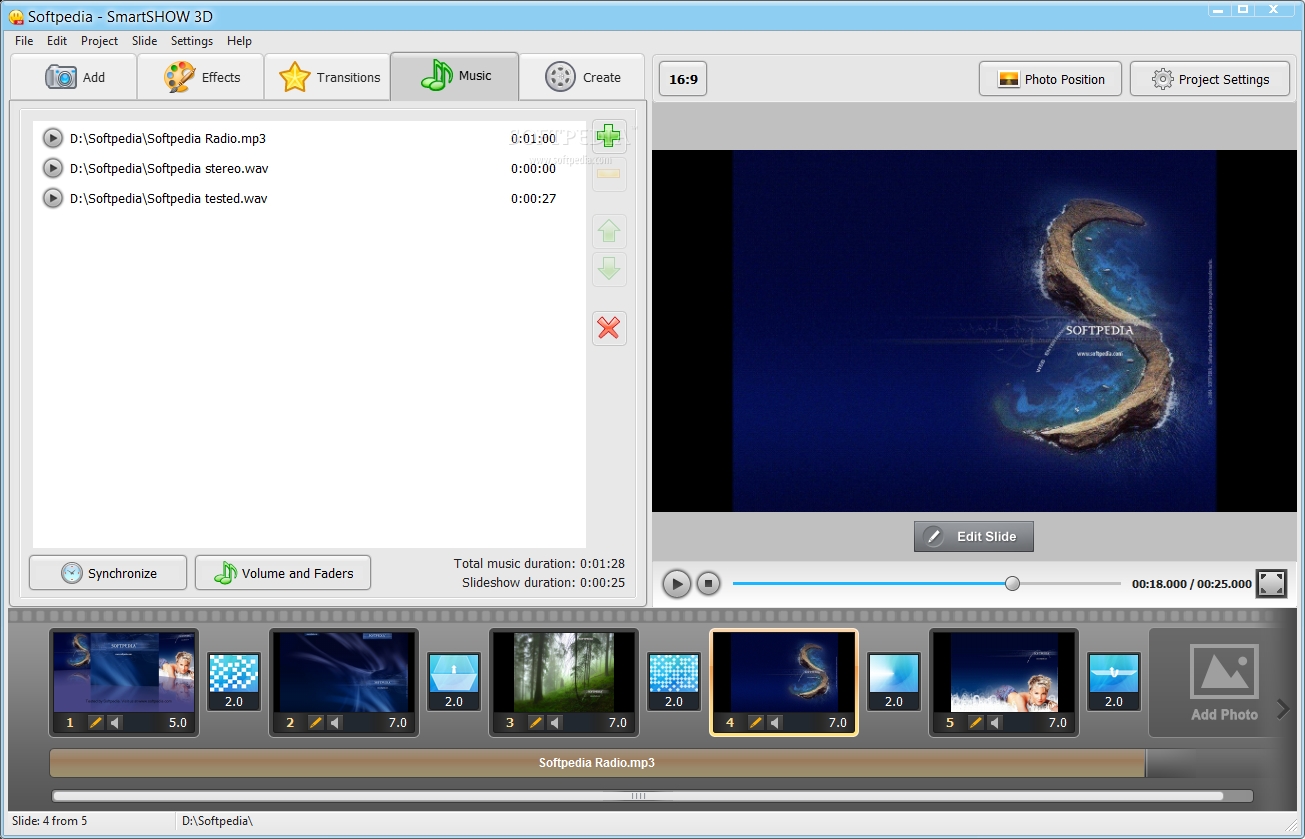Open the Slide menu
This screenshot has width=1305, height=839.
click(x=145, y=41)
